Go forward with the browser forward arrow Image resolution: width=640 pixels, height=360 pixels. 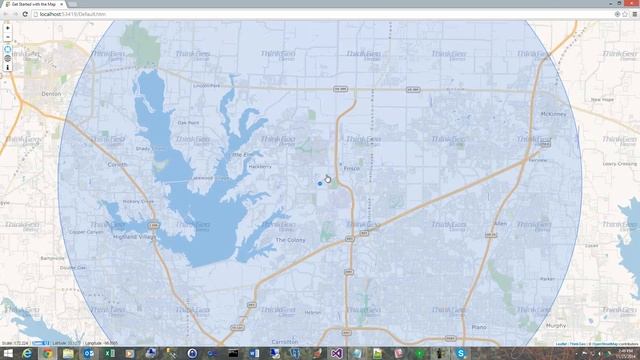tap(16, 14)
